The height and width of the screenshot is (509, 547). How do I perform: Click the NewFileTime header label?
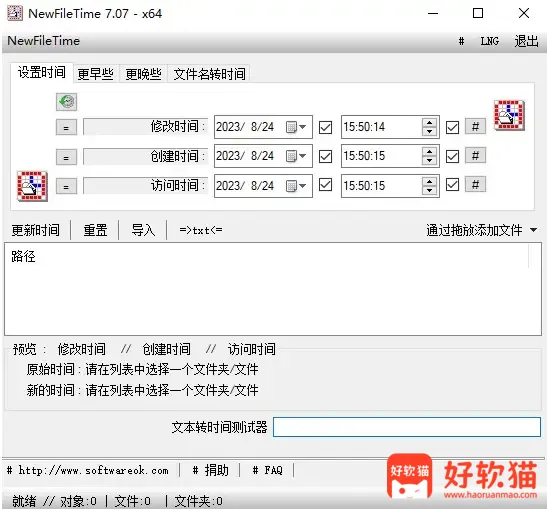click(x=44, y=41)
